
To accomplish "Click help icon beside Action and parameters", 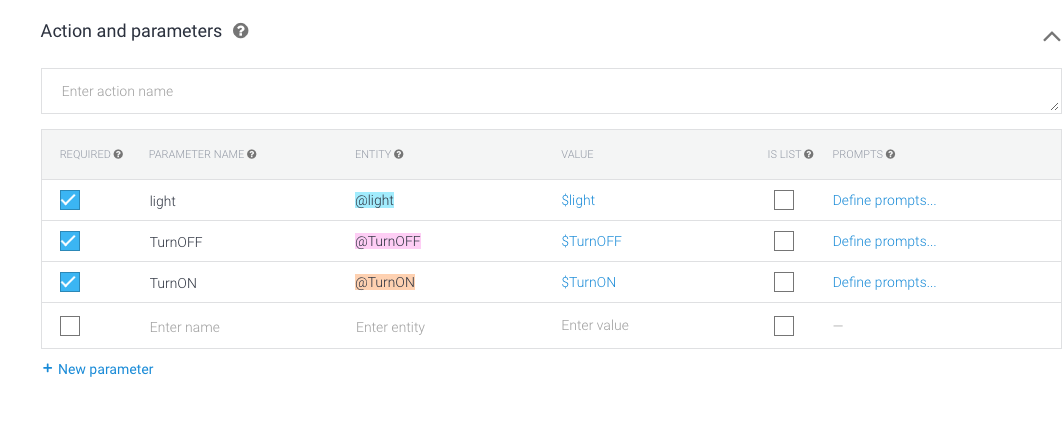I will [241, 31].
